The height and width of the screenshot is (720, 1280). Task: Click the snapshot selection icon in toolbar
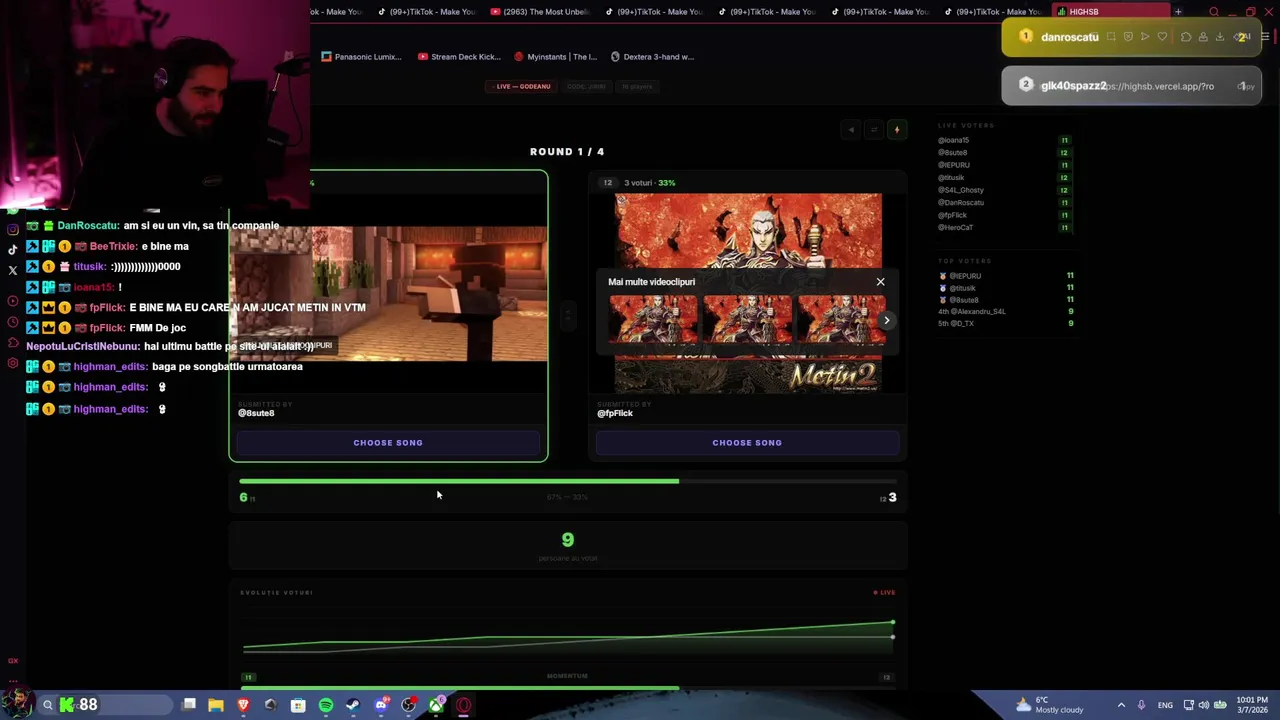(1111, 37)
